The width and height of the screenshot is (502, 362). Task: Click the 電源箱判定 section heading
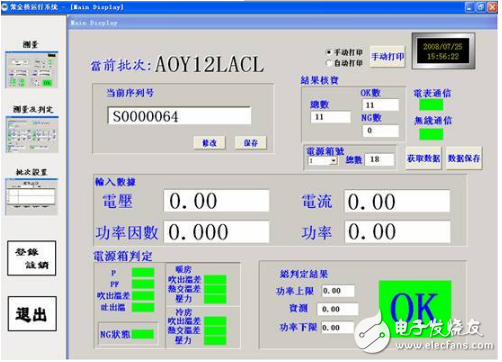[123, 256]
